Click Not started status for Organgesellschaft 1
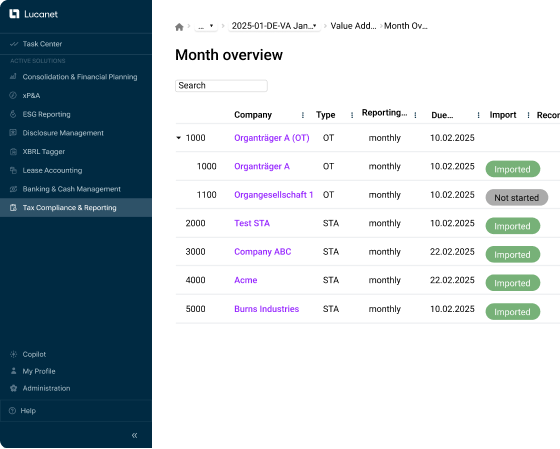The height and width of the screenshot is (449, 560). [x=516, y=198]
